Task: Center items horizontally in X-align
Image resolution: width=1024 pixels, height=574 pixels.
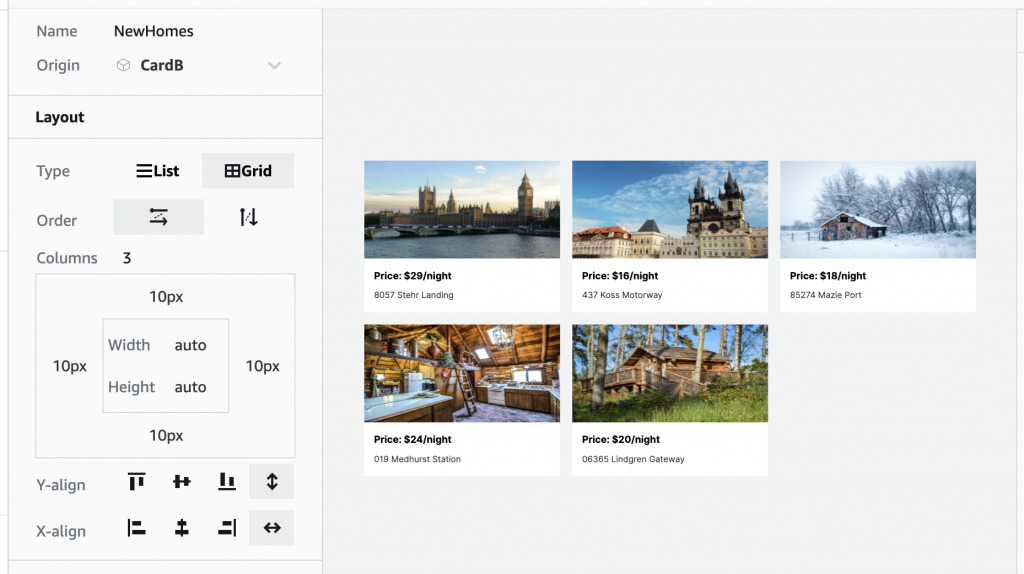Action: 181,528
